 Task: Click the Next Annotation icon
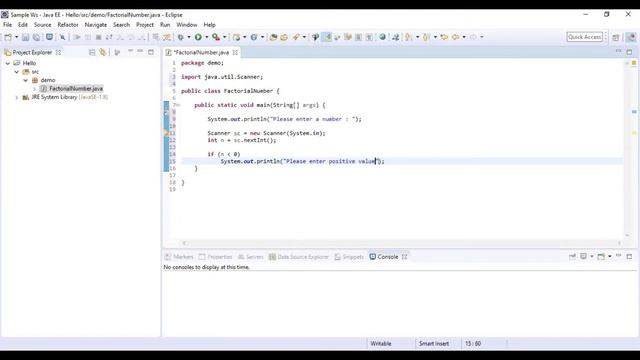[408, 37]
